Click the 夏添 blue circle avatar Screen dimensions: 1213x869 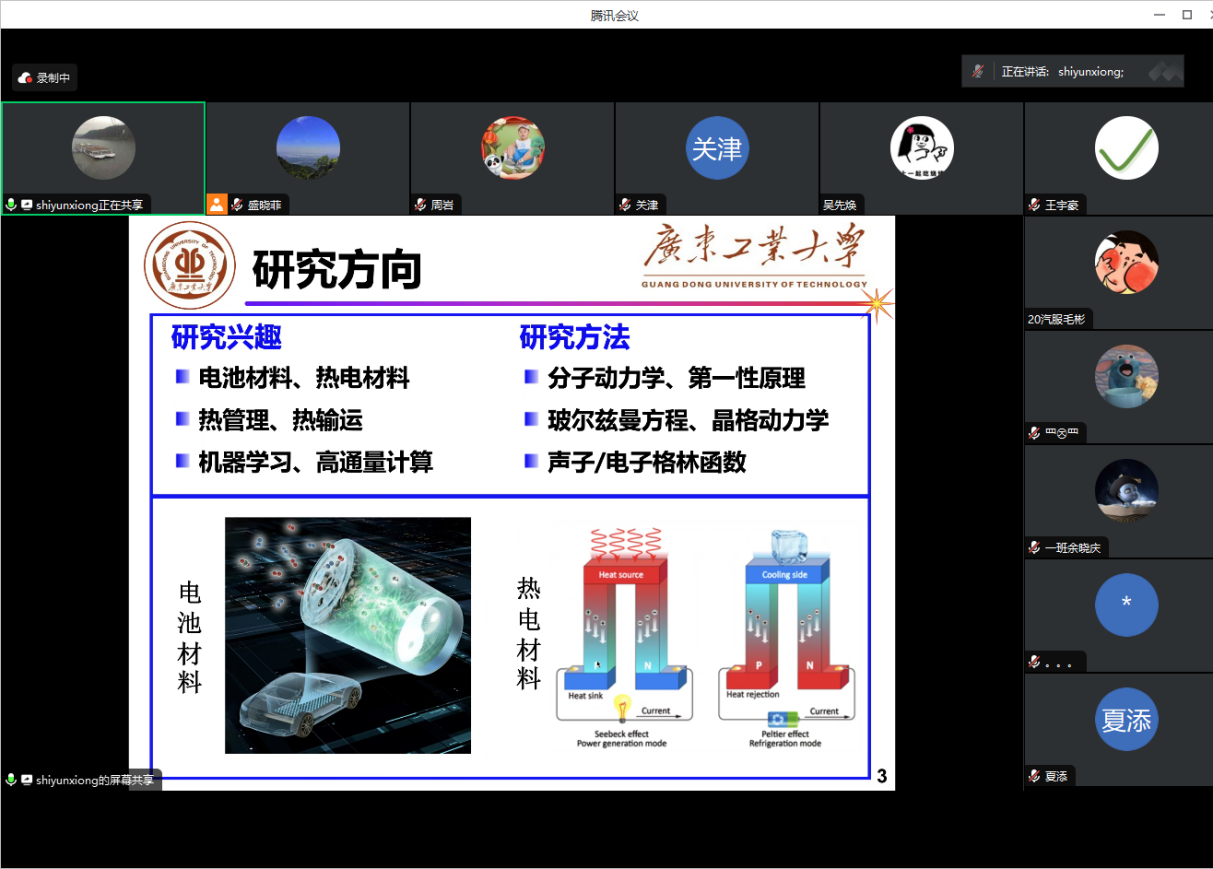[1126, 719]
